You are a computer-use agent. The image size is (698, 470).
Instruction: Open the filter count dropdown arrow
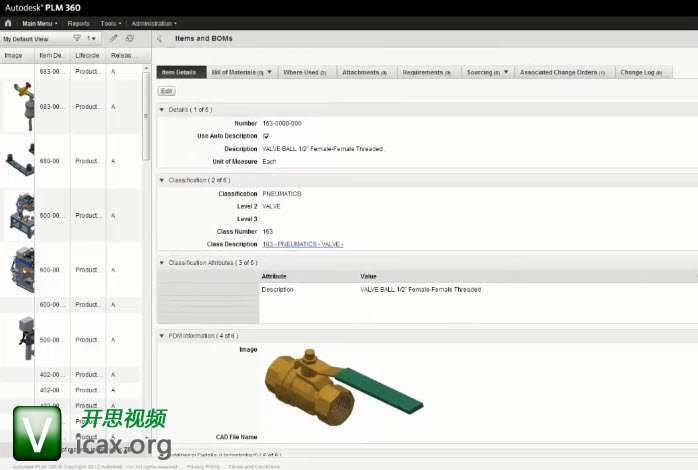tap(91, 39)
